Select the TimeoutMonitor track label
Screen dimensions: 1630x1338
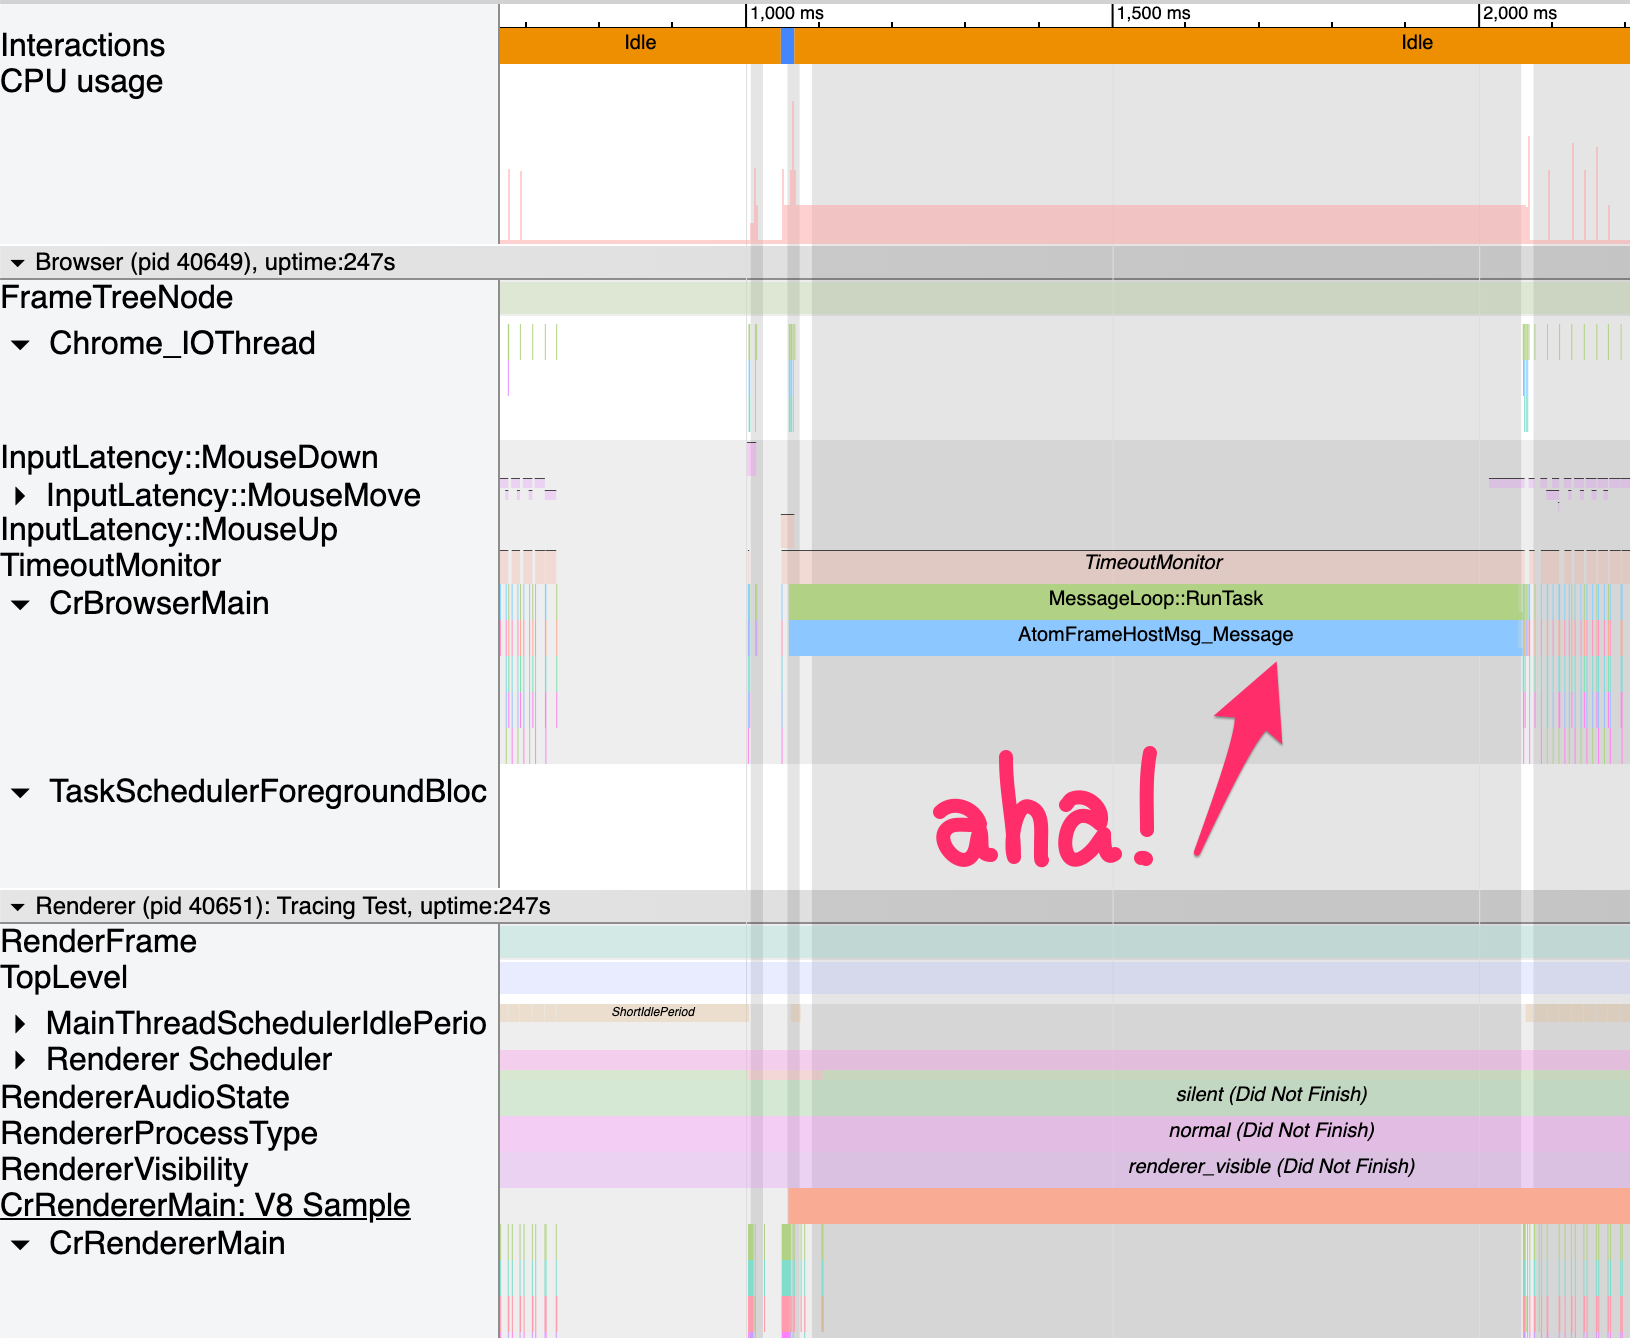pos(111,566)
